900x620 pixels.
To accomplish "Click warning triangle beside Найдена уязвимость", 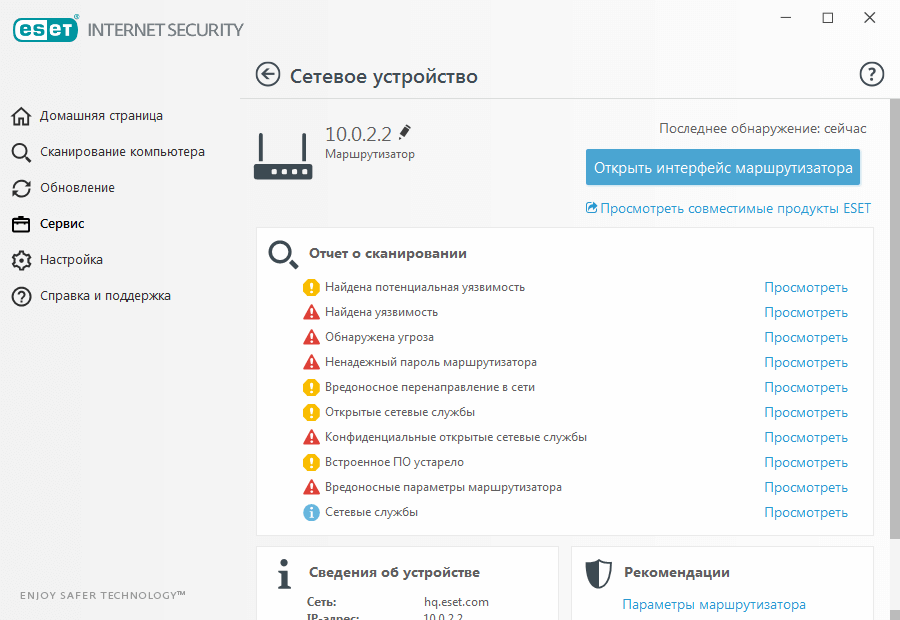I will (x=311, y=312).
